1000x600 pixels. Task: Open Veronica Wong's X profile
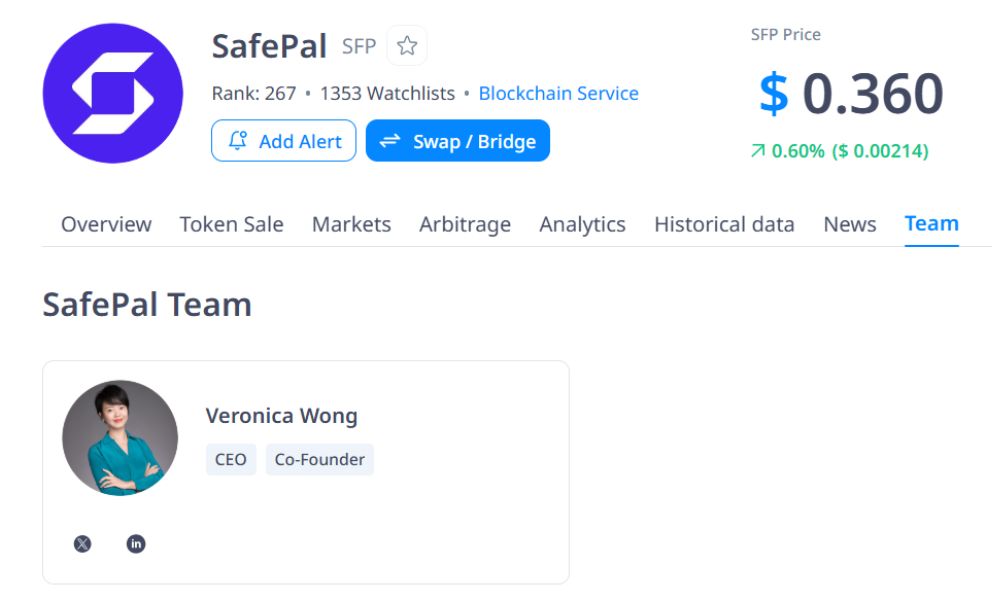(83, 543)
